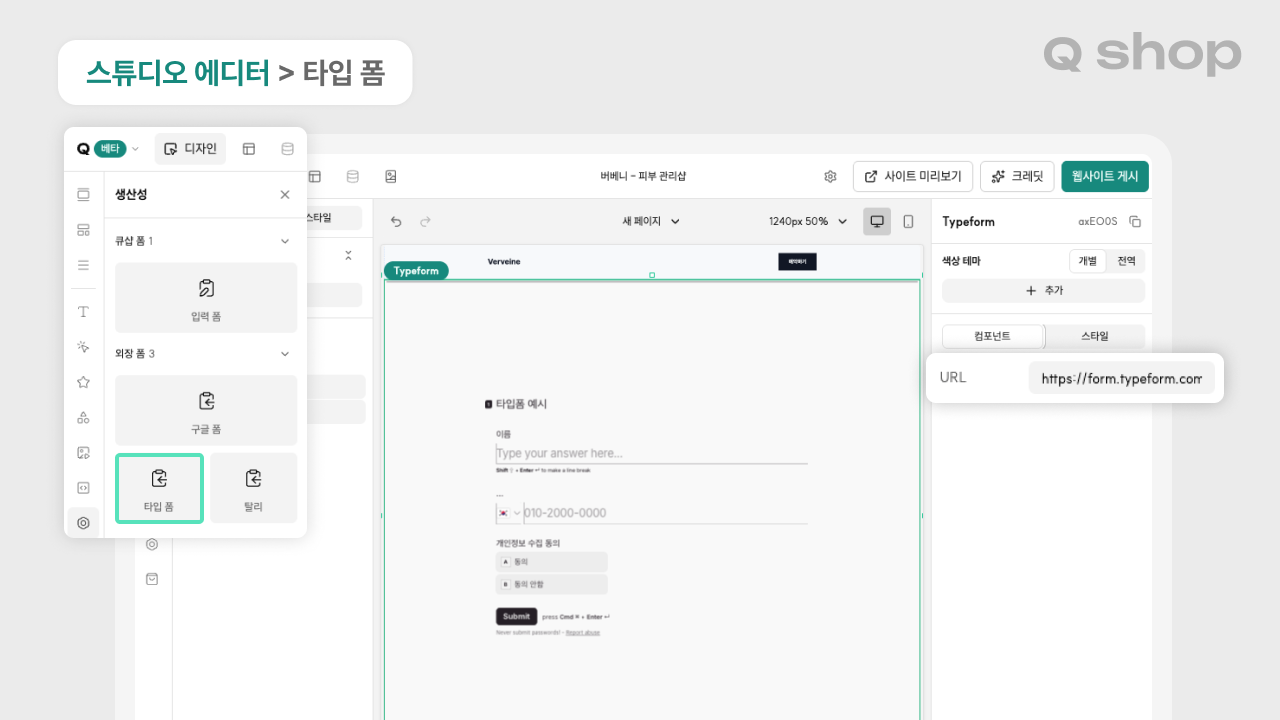Screen dimensions: 1280x720
Task: Add the 구글 폼 component
Action: click(x=206, y=410)
